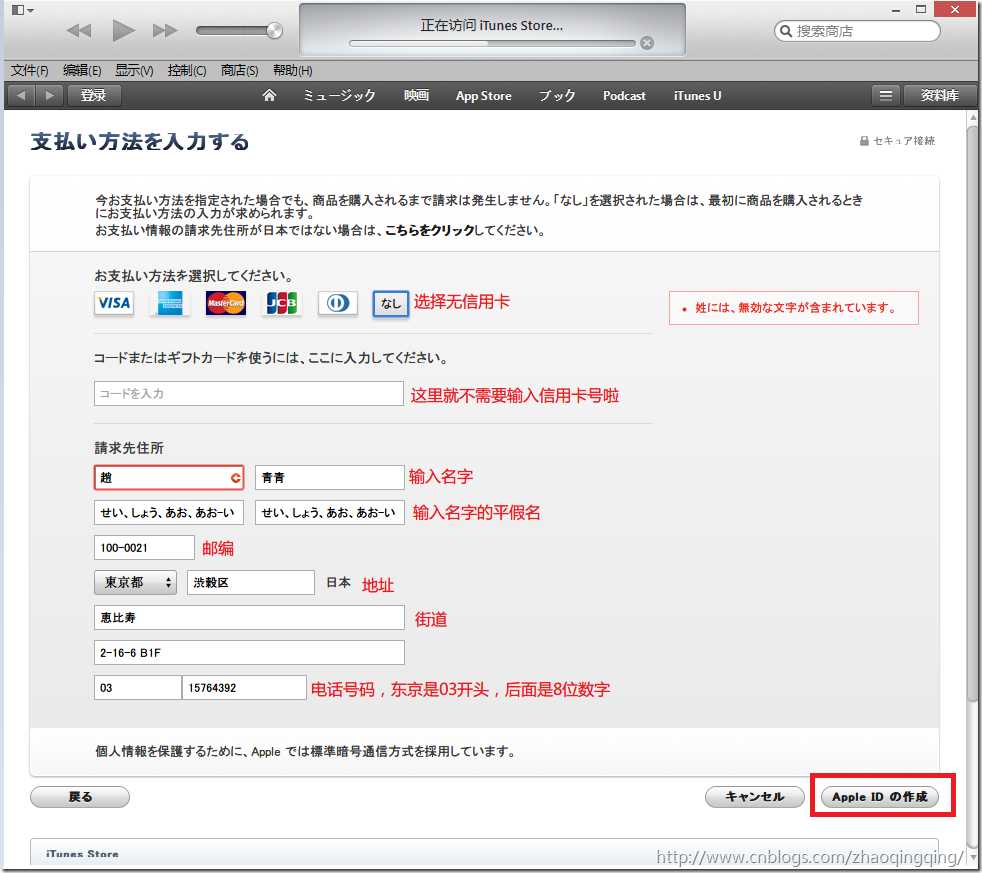The width and height of the screenshot is (982, 873).
Task: Click the fast-forward playback icon
Action: click(x=167, y=29)
